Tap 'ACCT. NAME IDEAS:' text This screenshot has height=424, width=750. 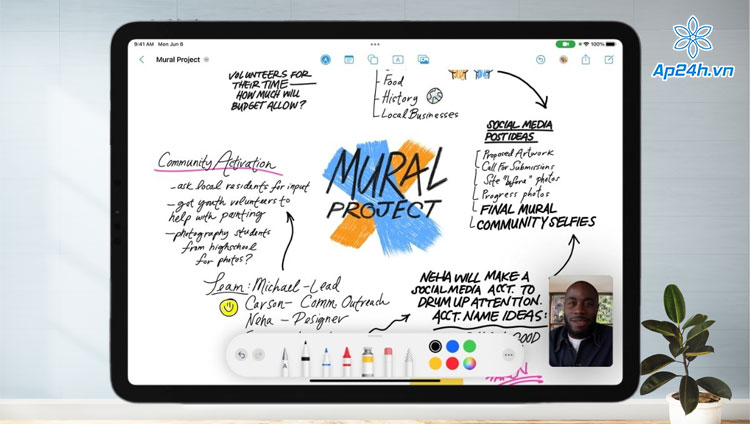pos(489,316)
